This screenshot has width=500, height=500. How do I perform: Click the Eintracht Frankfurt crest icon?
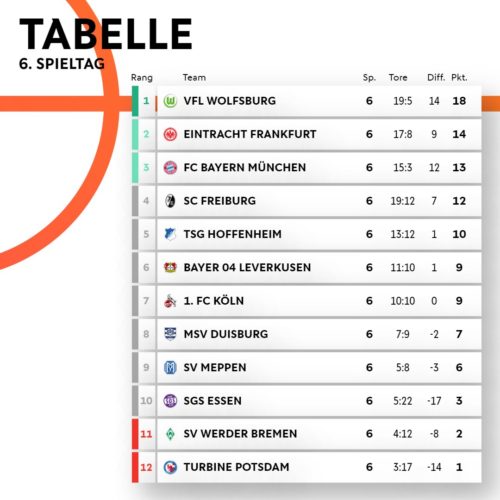[170, 134]
